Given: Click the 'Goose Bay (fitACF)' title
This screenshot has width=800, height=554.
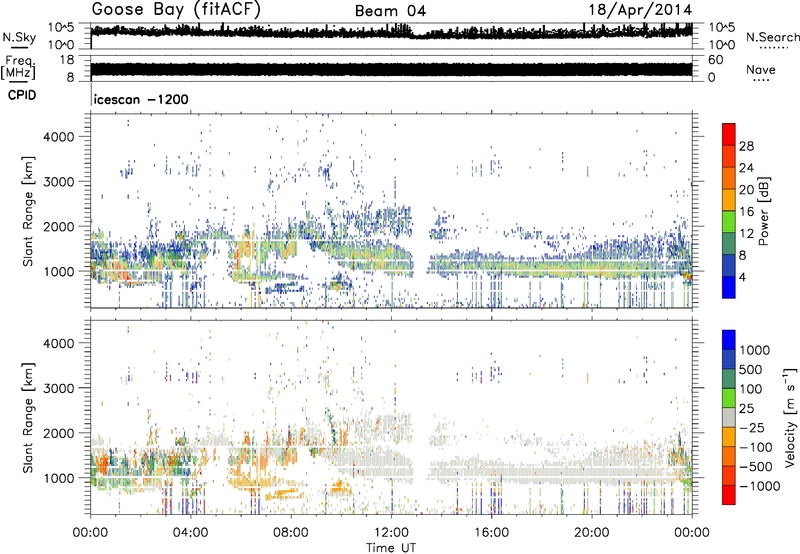Looking at the screenshot, I should coord(176,10).
